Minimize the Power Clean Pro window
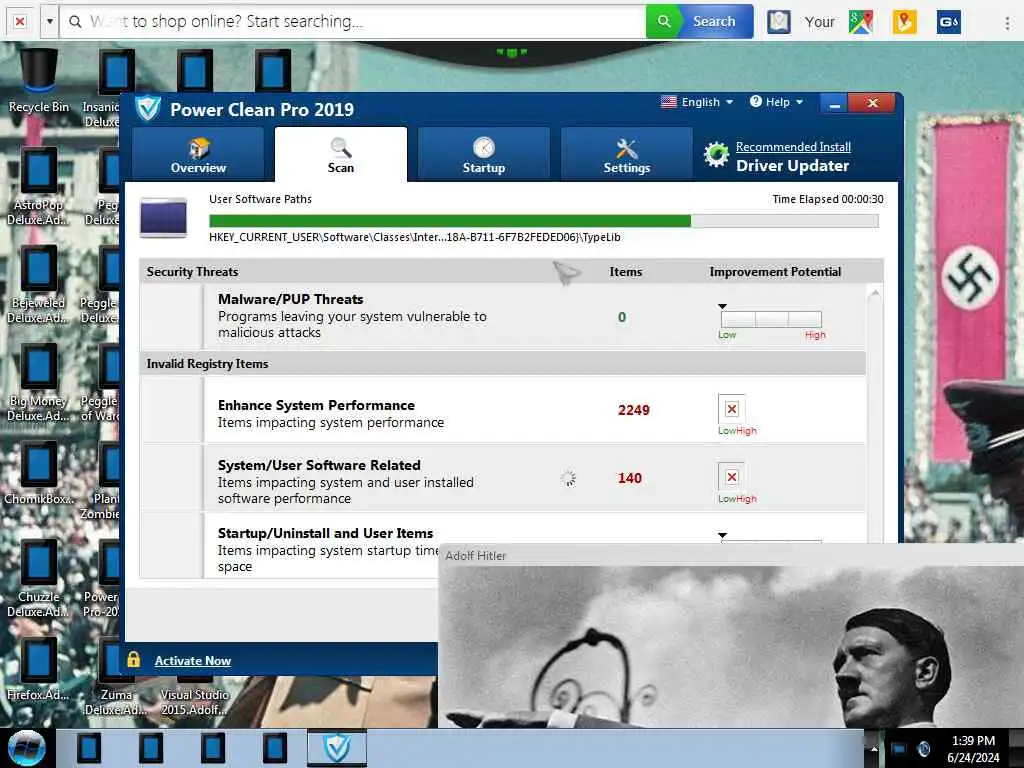The width and height of the screenshot is (1024, 768). (834, 103)
